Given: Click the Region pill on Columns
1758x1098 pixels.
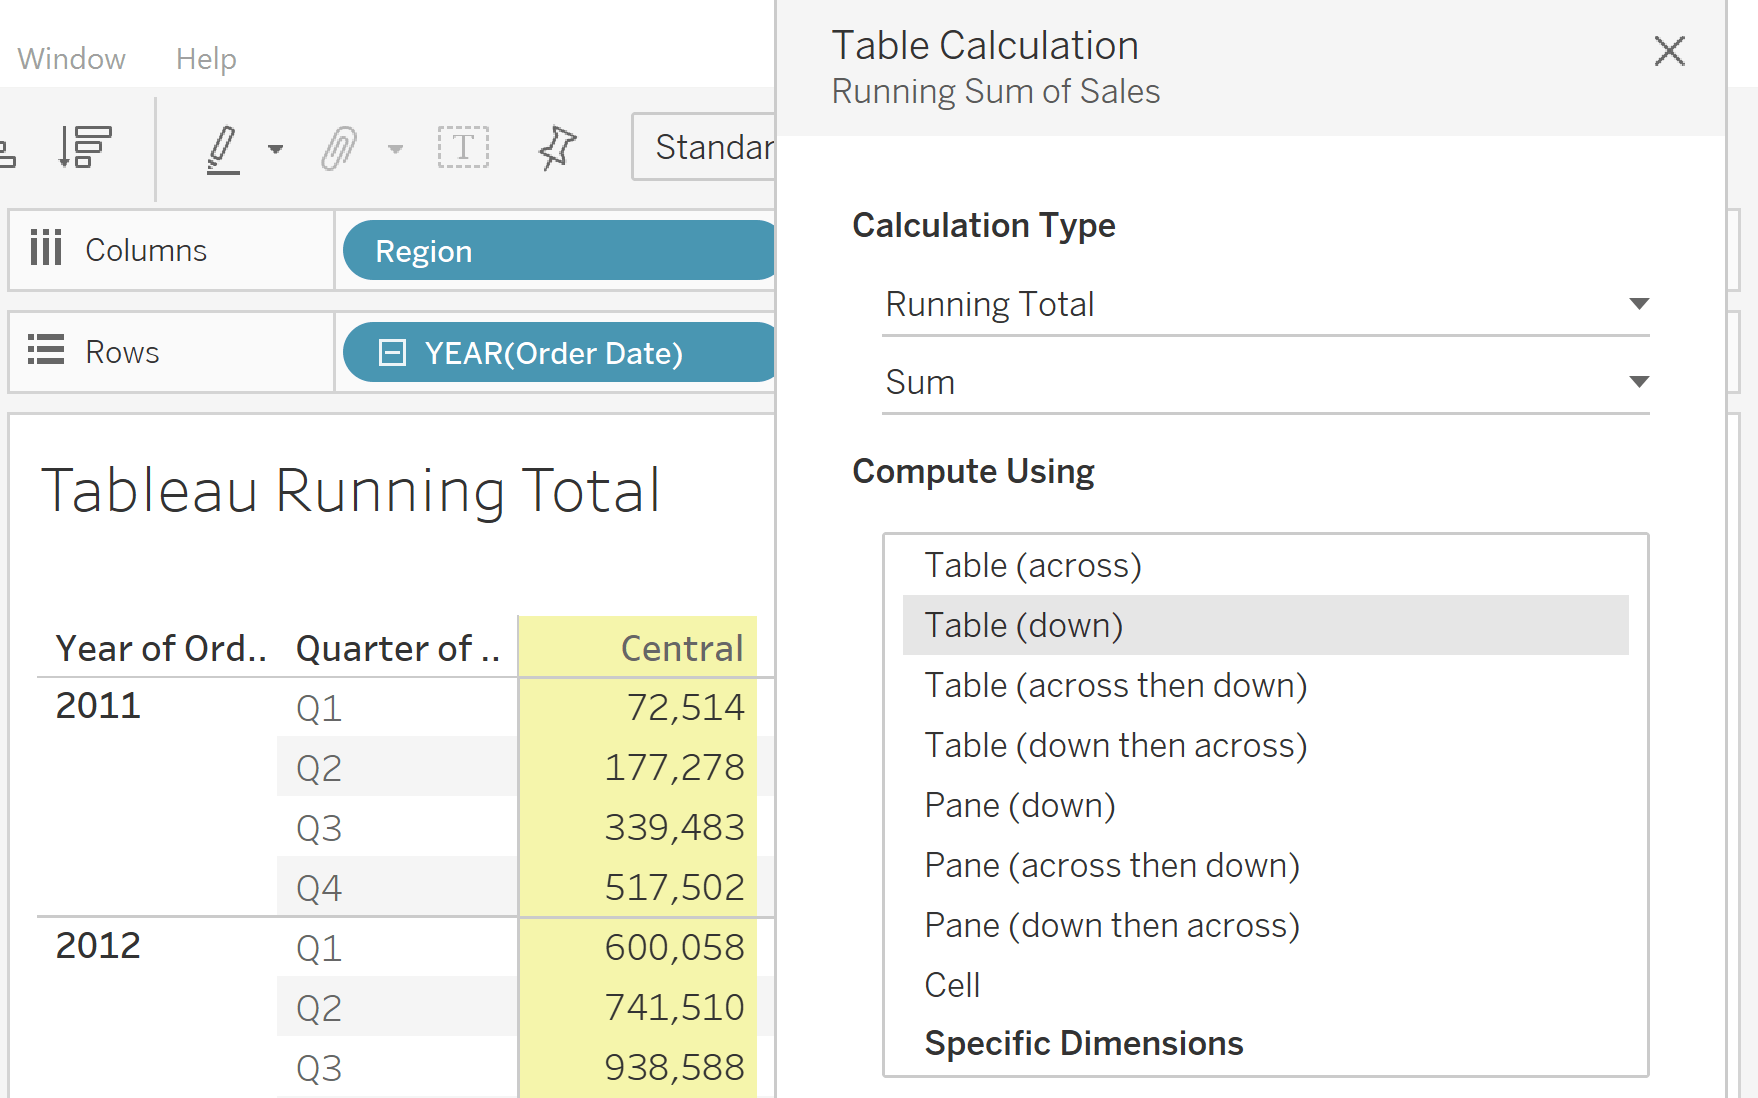Looking at the screenshot, I should point(558,251).
